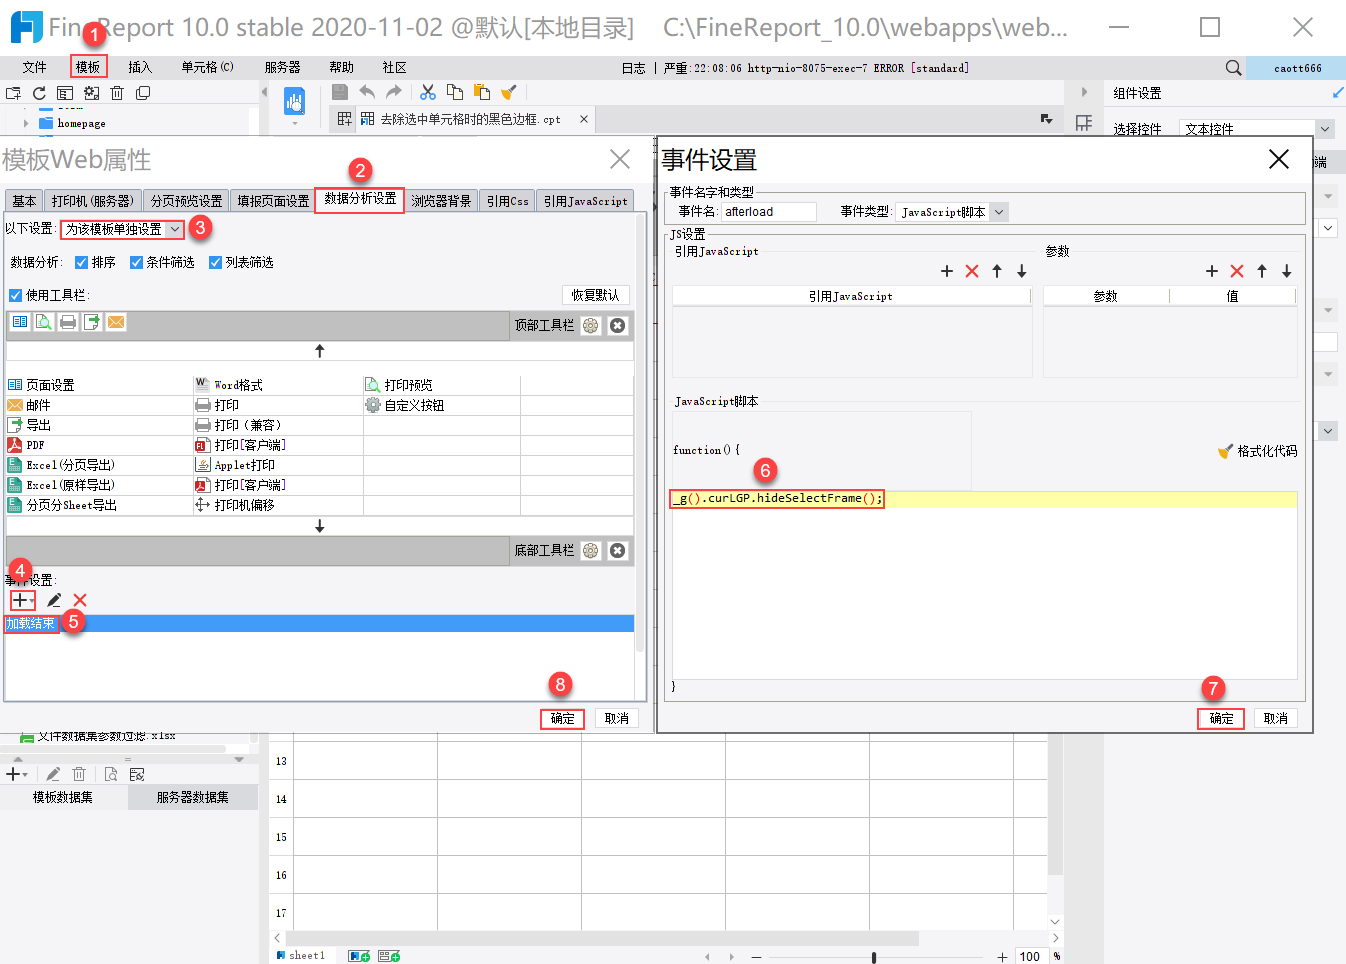Image resolution: width=1346 pixels, height=964 pixels.
Task: Open the add dataset plus dropdown
Action: (17, 774)
